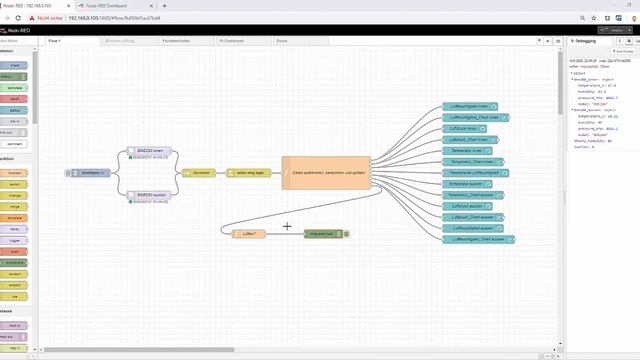Select the BME280 aussen sensor node
The width and height of the screenshot is (640, 360).
pos(149,195)
